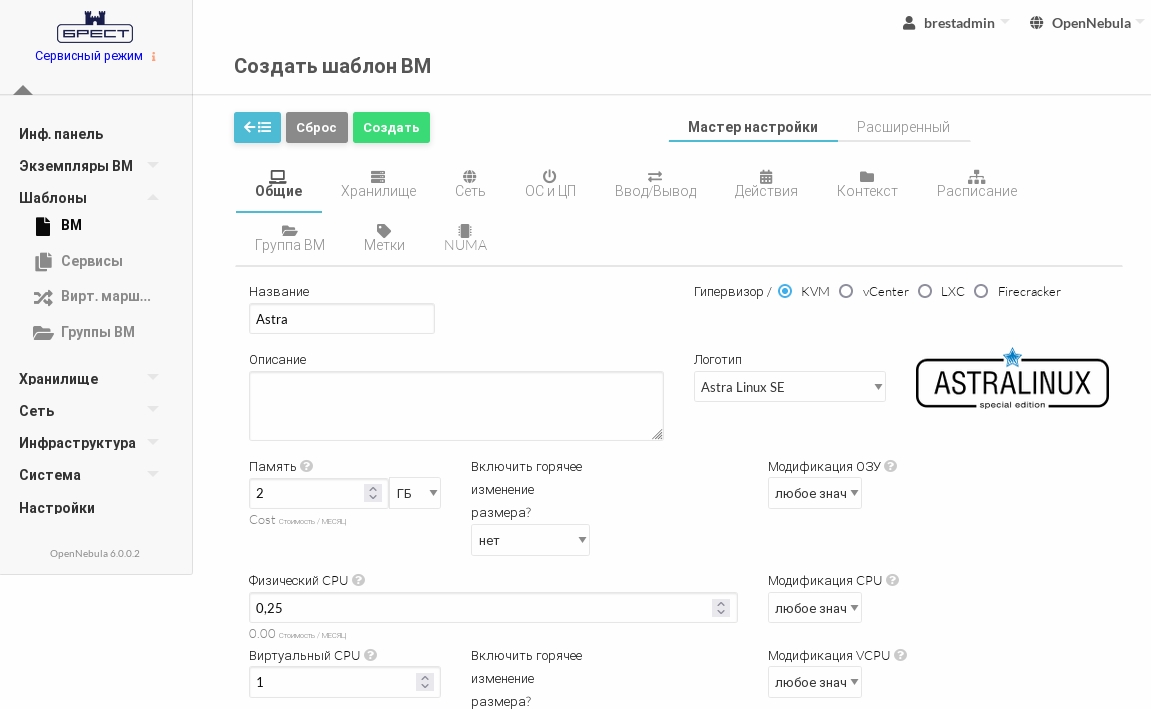The width and height of the screenshot is (1151, 709).
Task: Open the Actions calendar tab icon
Action: pos(766,177)
